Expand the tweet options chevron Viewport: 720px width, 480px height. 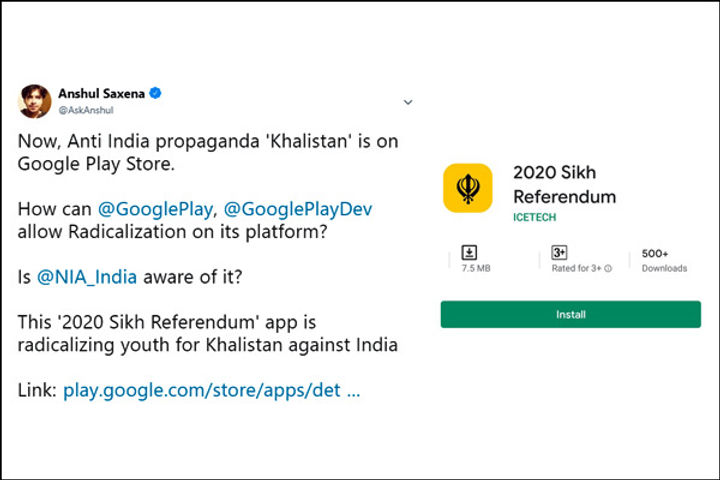(x=408, y=102)
